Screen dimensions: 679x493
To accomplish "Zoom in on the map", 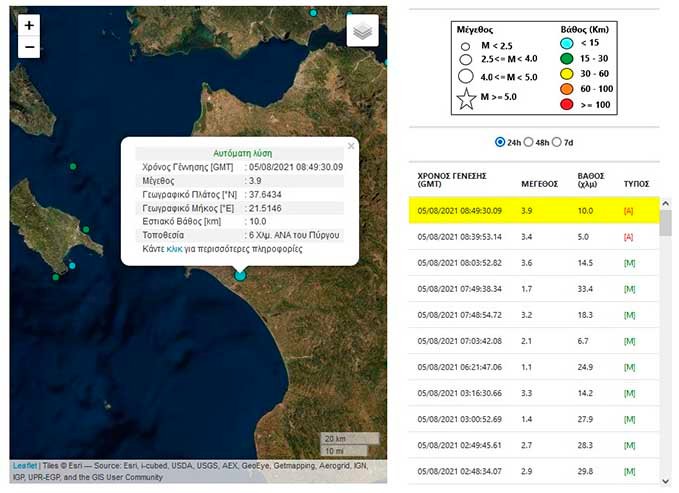I will [29, 25].
